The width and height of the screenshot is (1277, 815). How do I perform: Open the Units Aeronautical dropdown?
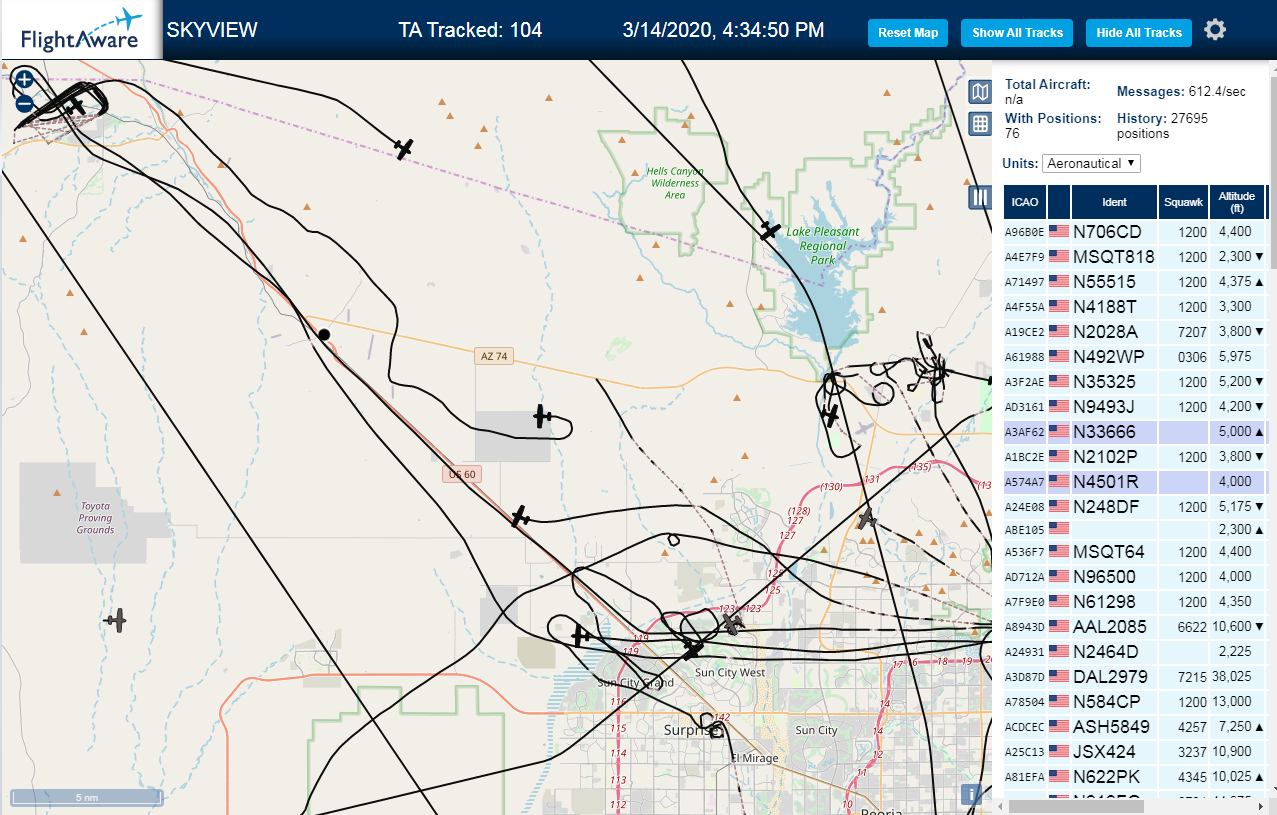[1091, 163]
